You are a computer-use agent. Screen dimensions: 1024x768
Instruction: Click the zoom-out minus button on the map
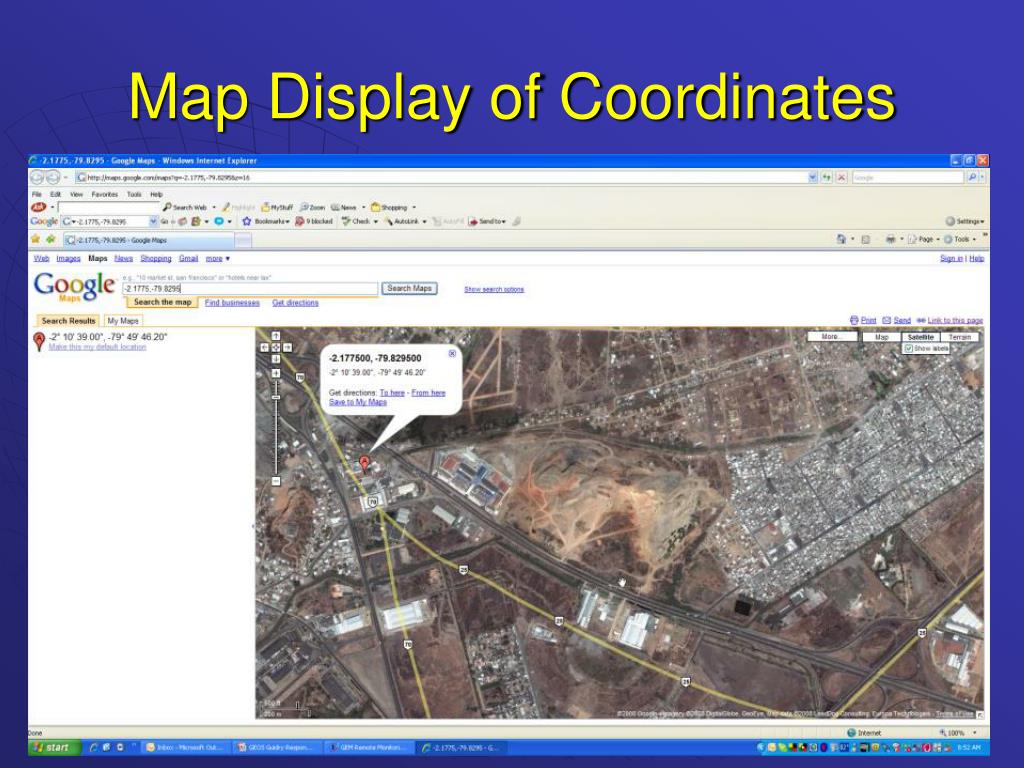[276, 481]
